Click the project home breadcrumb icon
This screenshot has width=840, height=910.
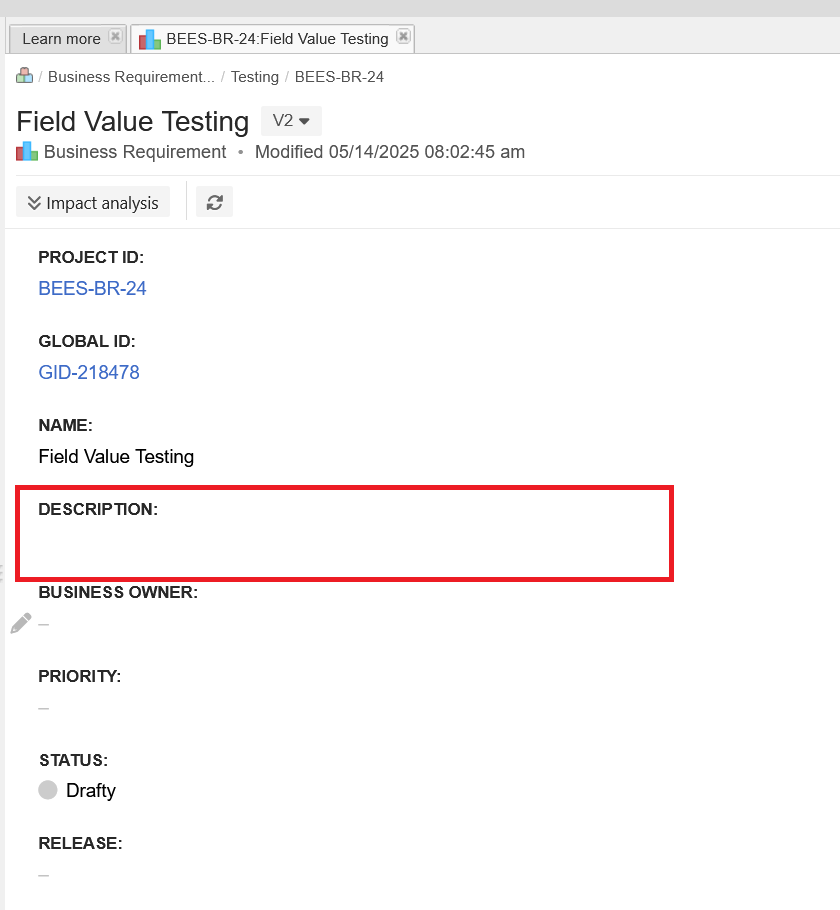coord(24,75)
